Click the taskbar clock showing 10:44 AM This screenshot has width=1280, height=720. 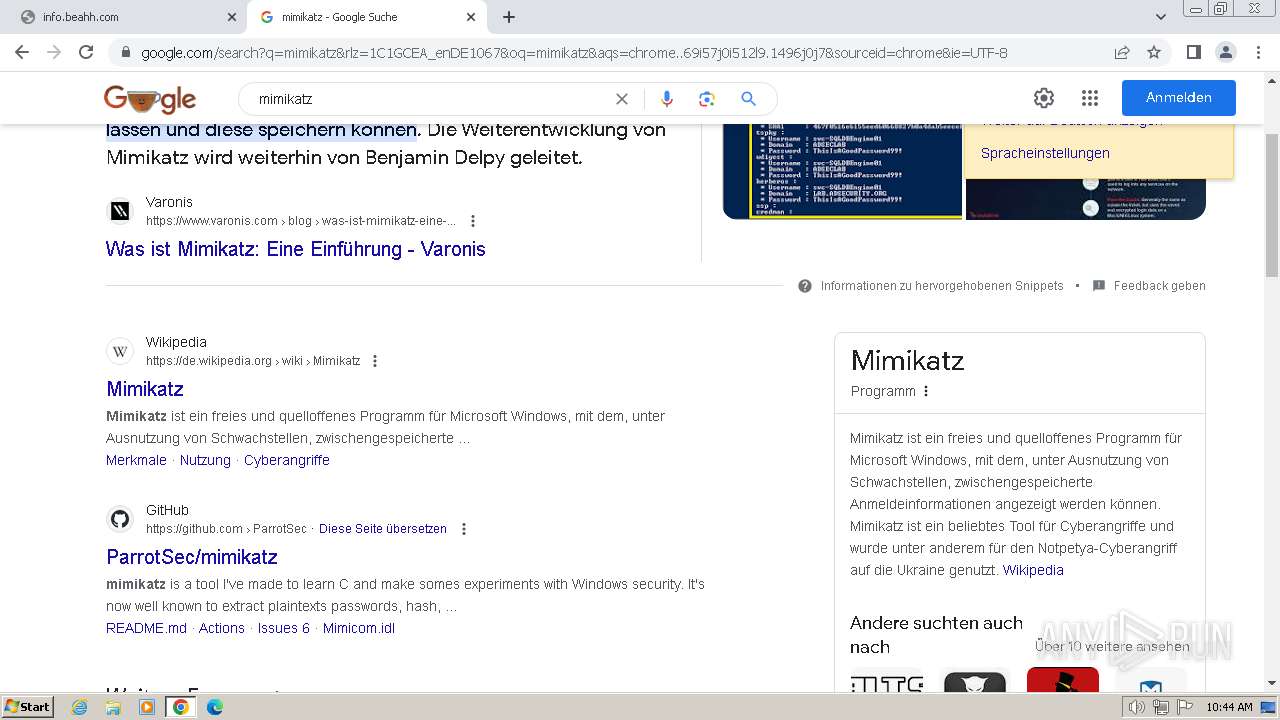click(1229, 707)
